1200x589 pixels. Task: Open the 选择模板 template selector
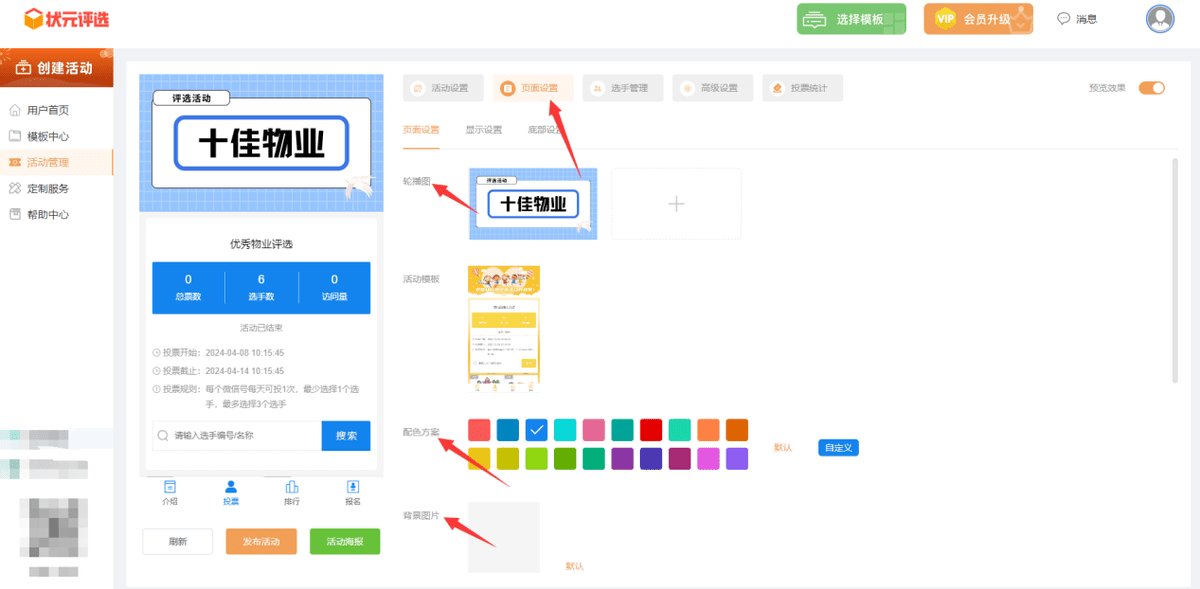[851, 19]
